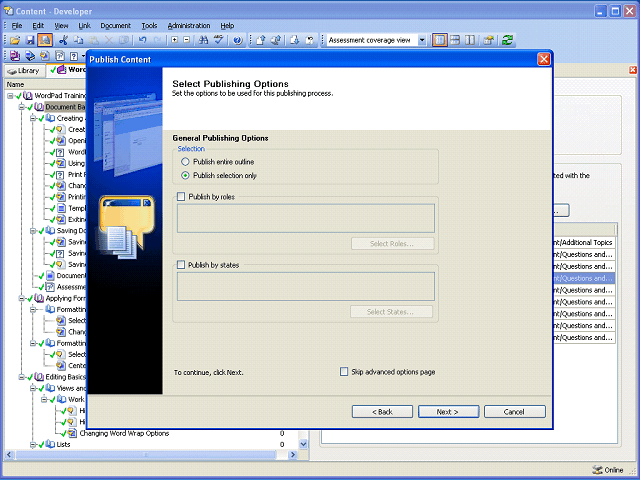Click the outline vertical scrollbar down arrow
The image size is (640, 480).
tap(303, 444)
